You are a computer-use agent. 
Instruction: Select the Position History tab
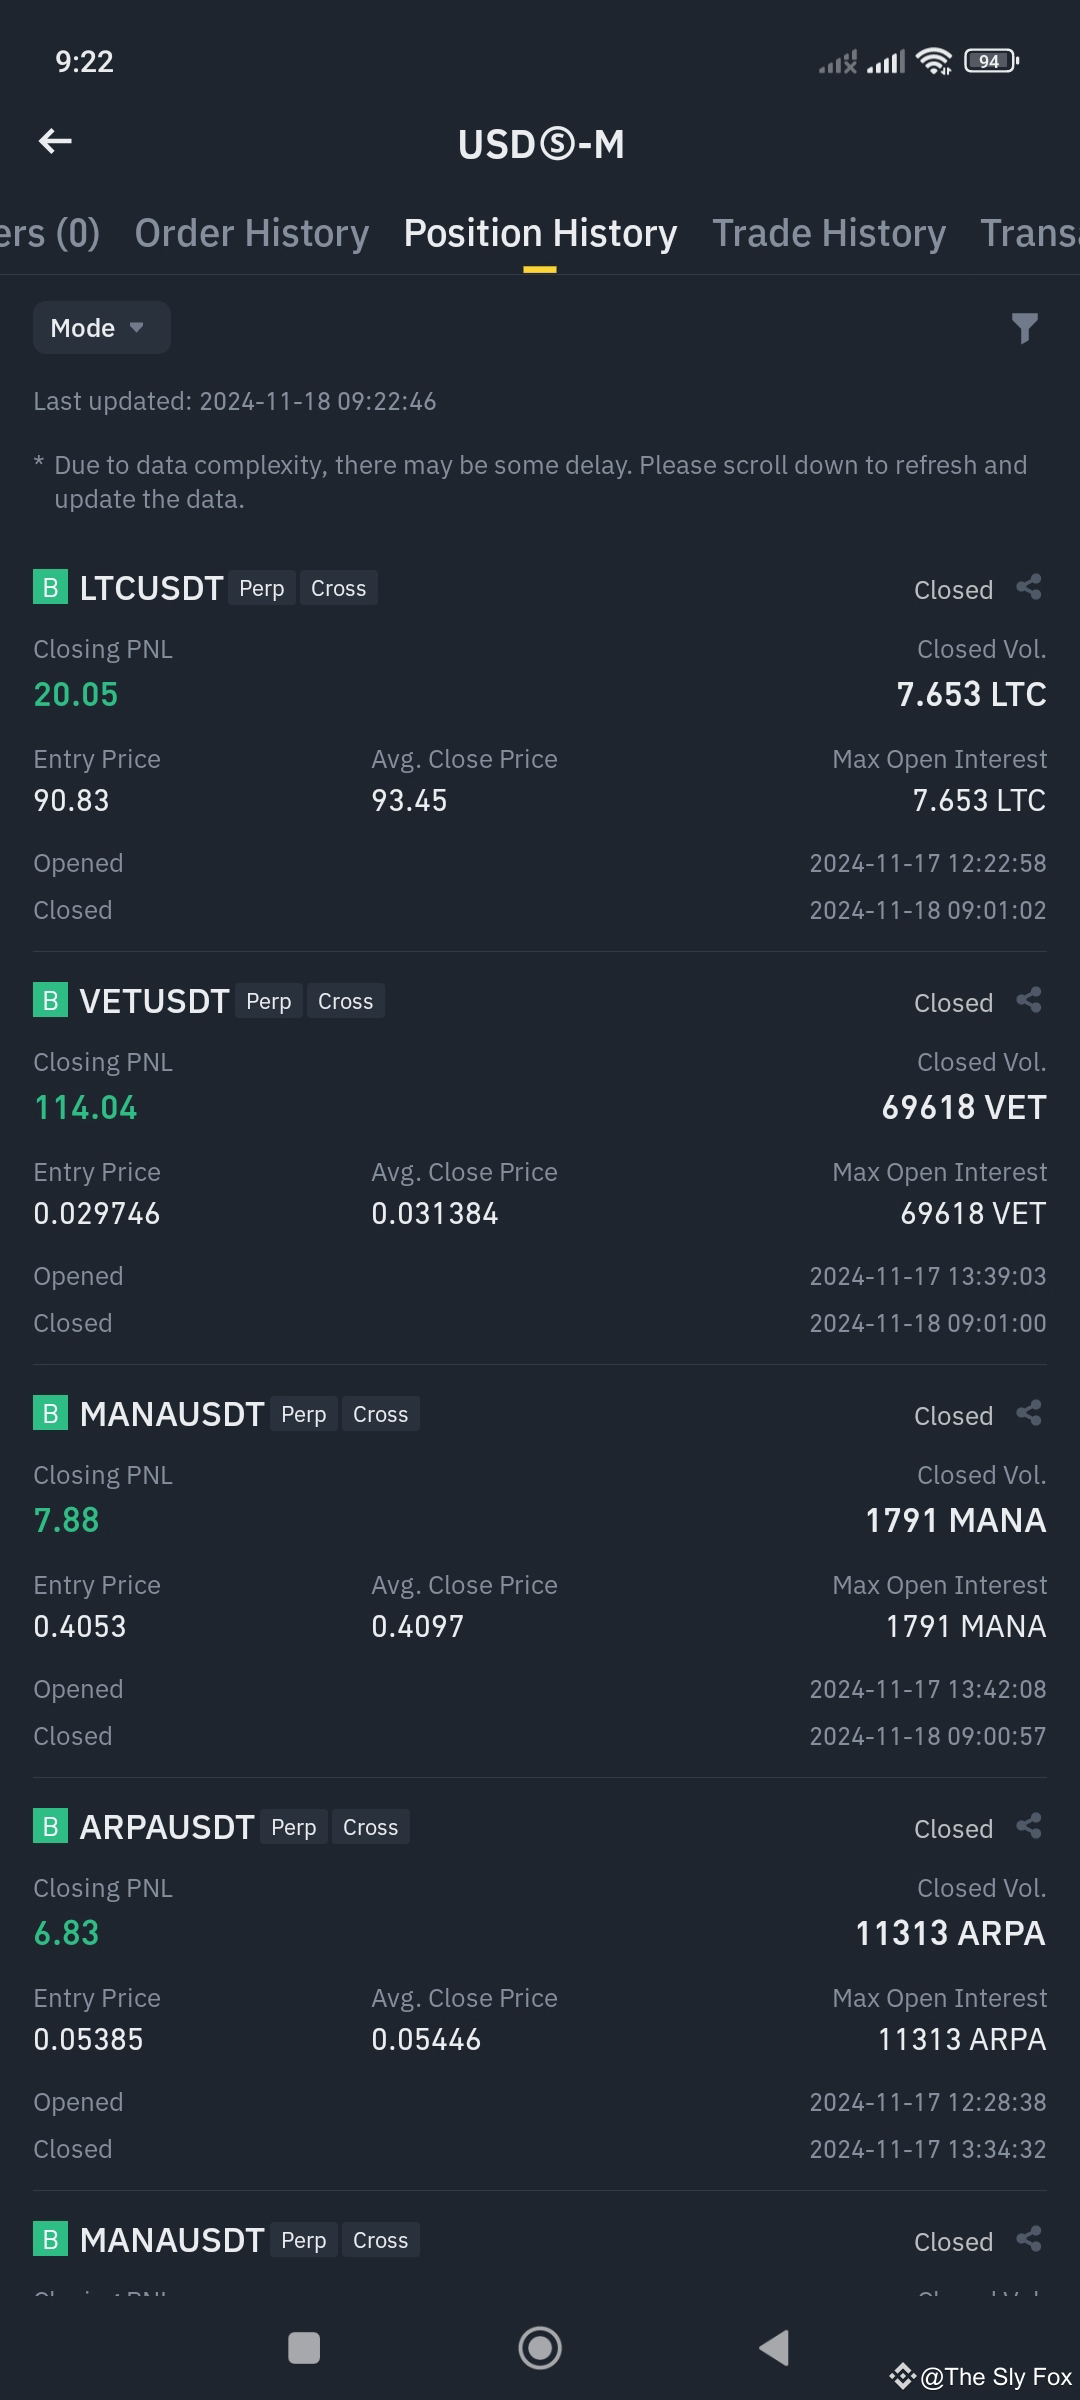(x=540, y=233)
